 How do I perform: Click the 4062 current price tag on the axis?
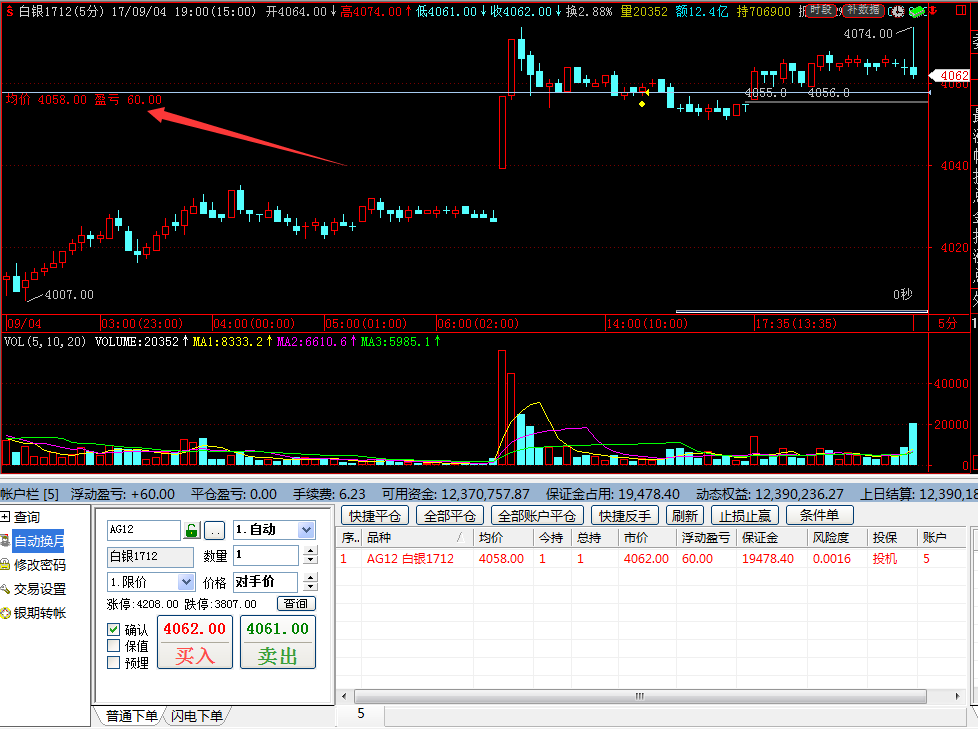(951, 76)
